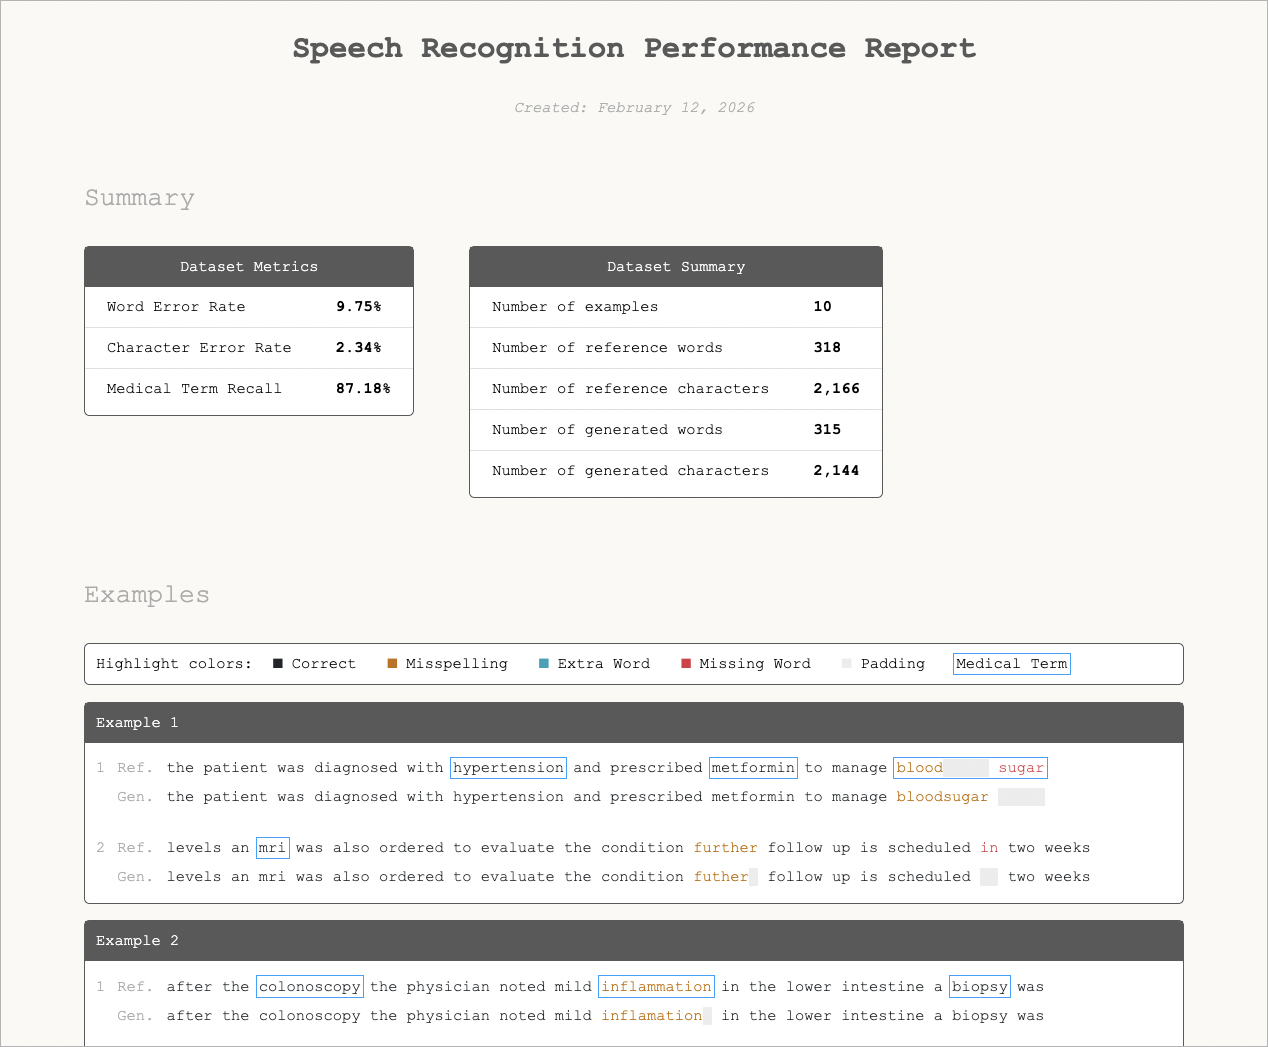Image resolution: width=1268 pixels, height=1047 pixels.
Task: Select the 318 reference words value
Action: tap(828, 348)
